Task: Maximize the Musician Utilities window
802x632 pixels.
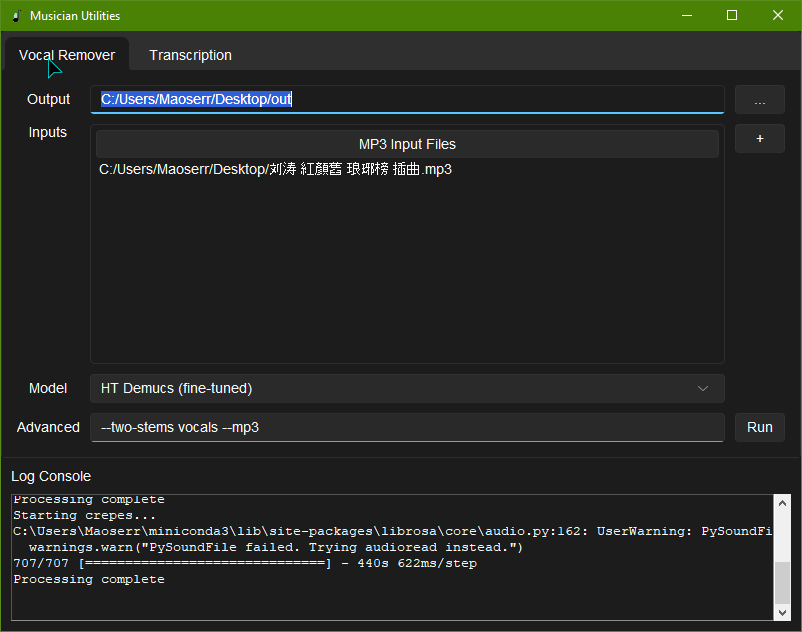Action: tap(732, 15)
